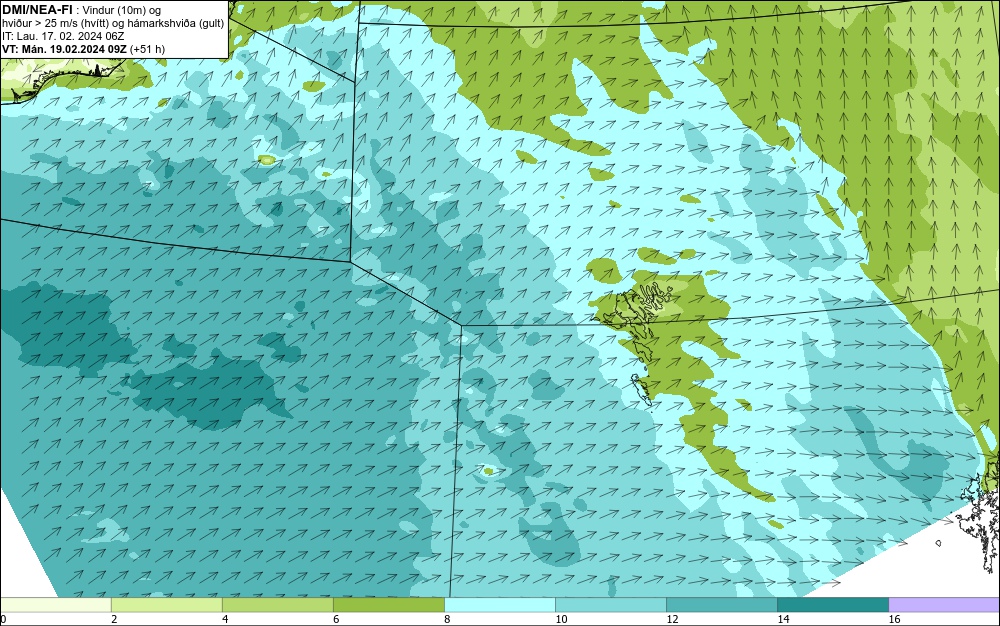Click the 0–2 m/s pale yellow legend swatch

click(x=55, y=604)
